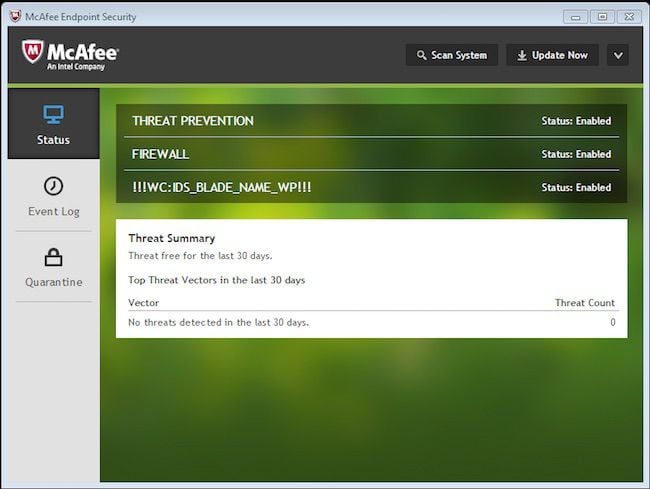Open the Event Log clock icon
The width and height of the screenshot is (650, 489).
53,186
